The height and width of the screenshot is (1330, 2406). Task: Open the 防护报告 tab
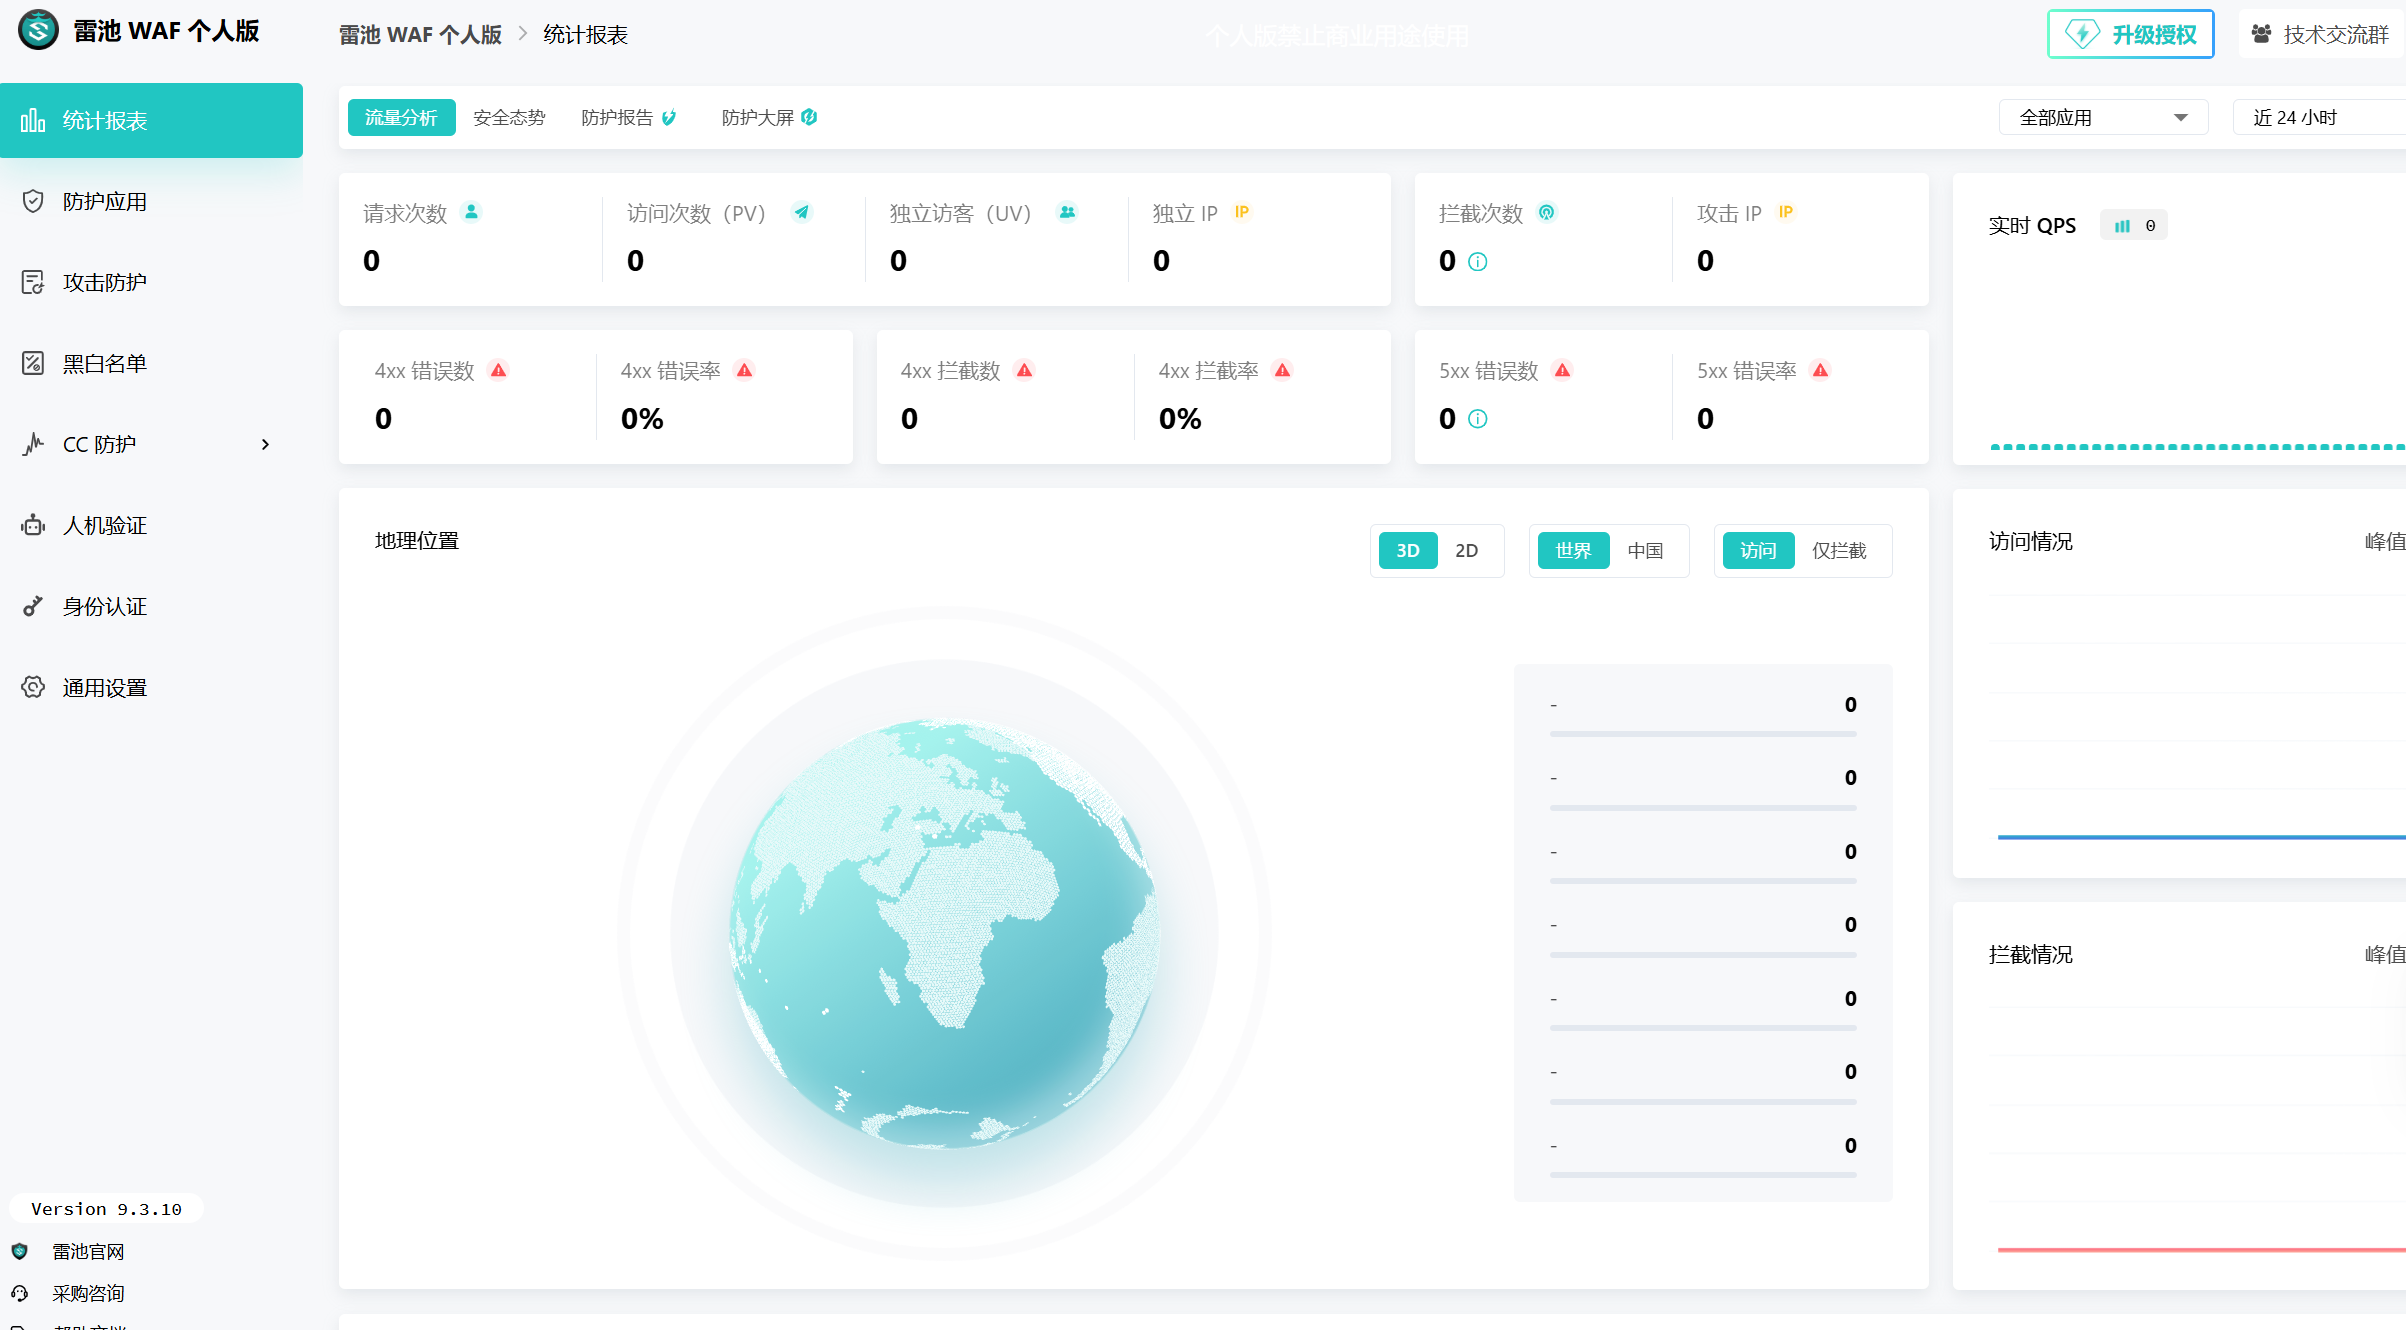point(629,117)
